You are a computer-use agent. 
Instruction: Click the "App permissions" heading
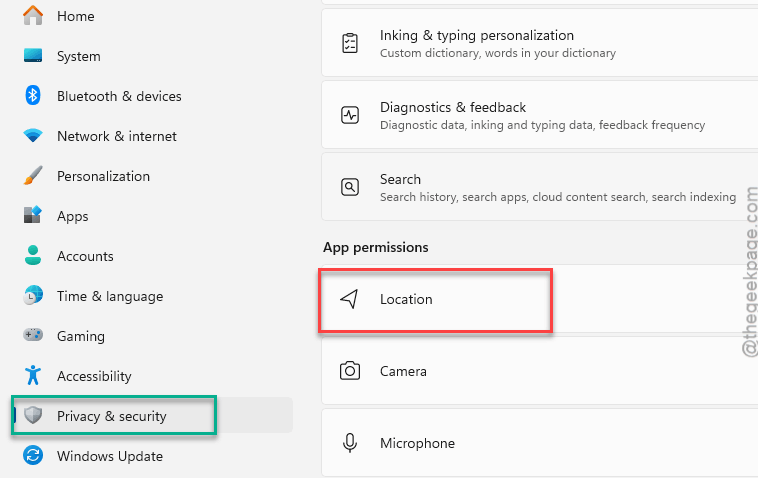tap(376, 247)
